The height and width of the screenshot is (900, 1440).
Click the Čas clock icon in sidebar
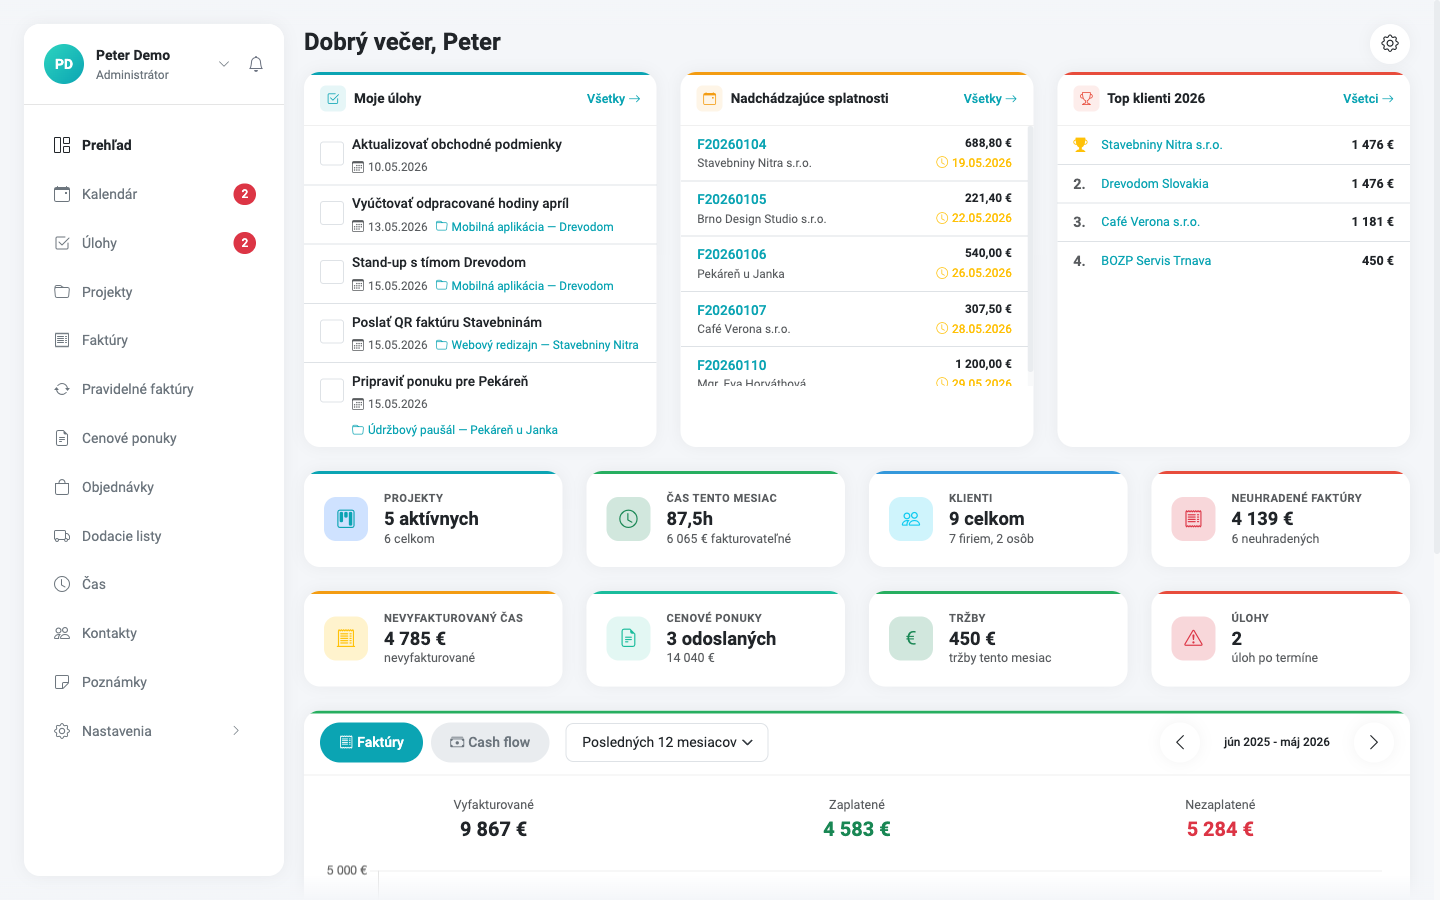tap(62, 584)
